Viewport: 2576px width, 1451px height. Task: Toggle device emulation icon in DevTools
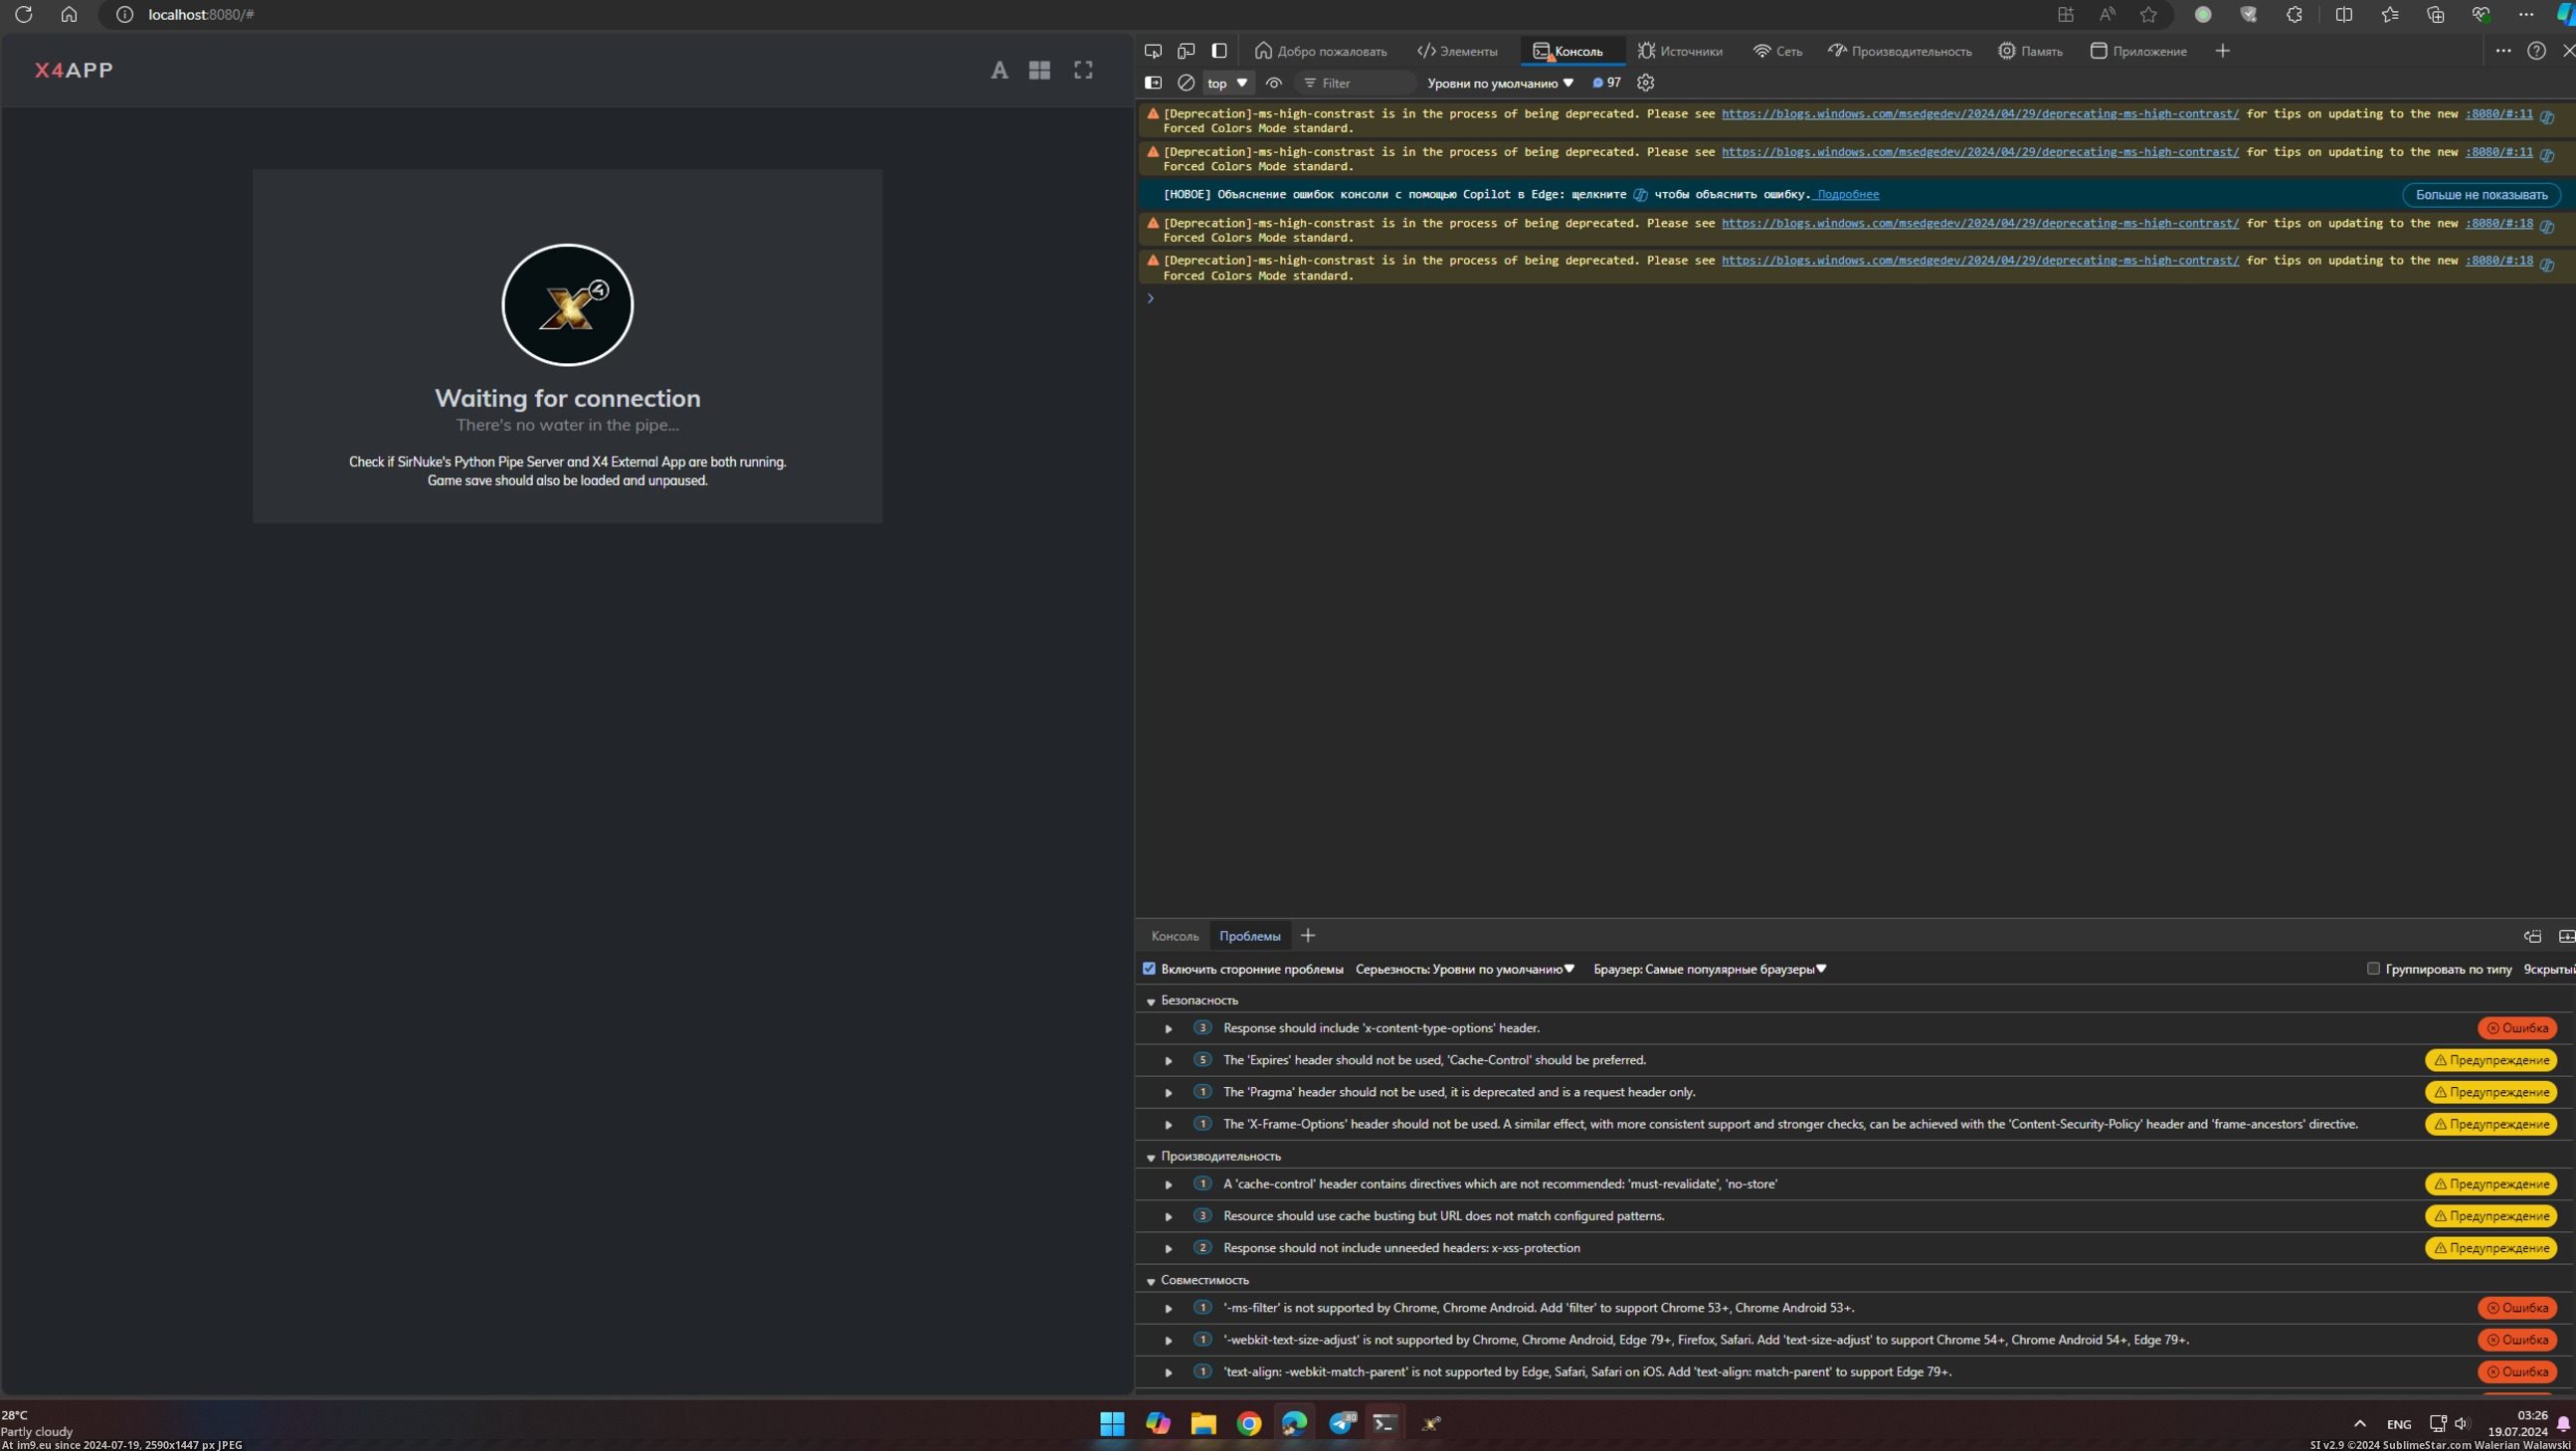[1186, 51]
